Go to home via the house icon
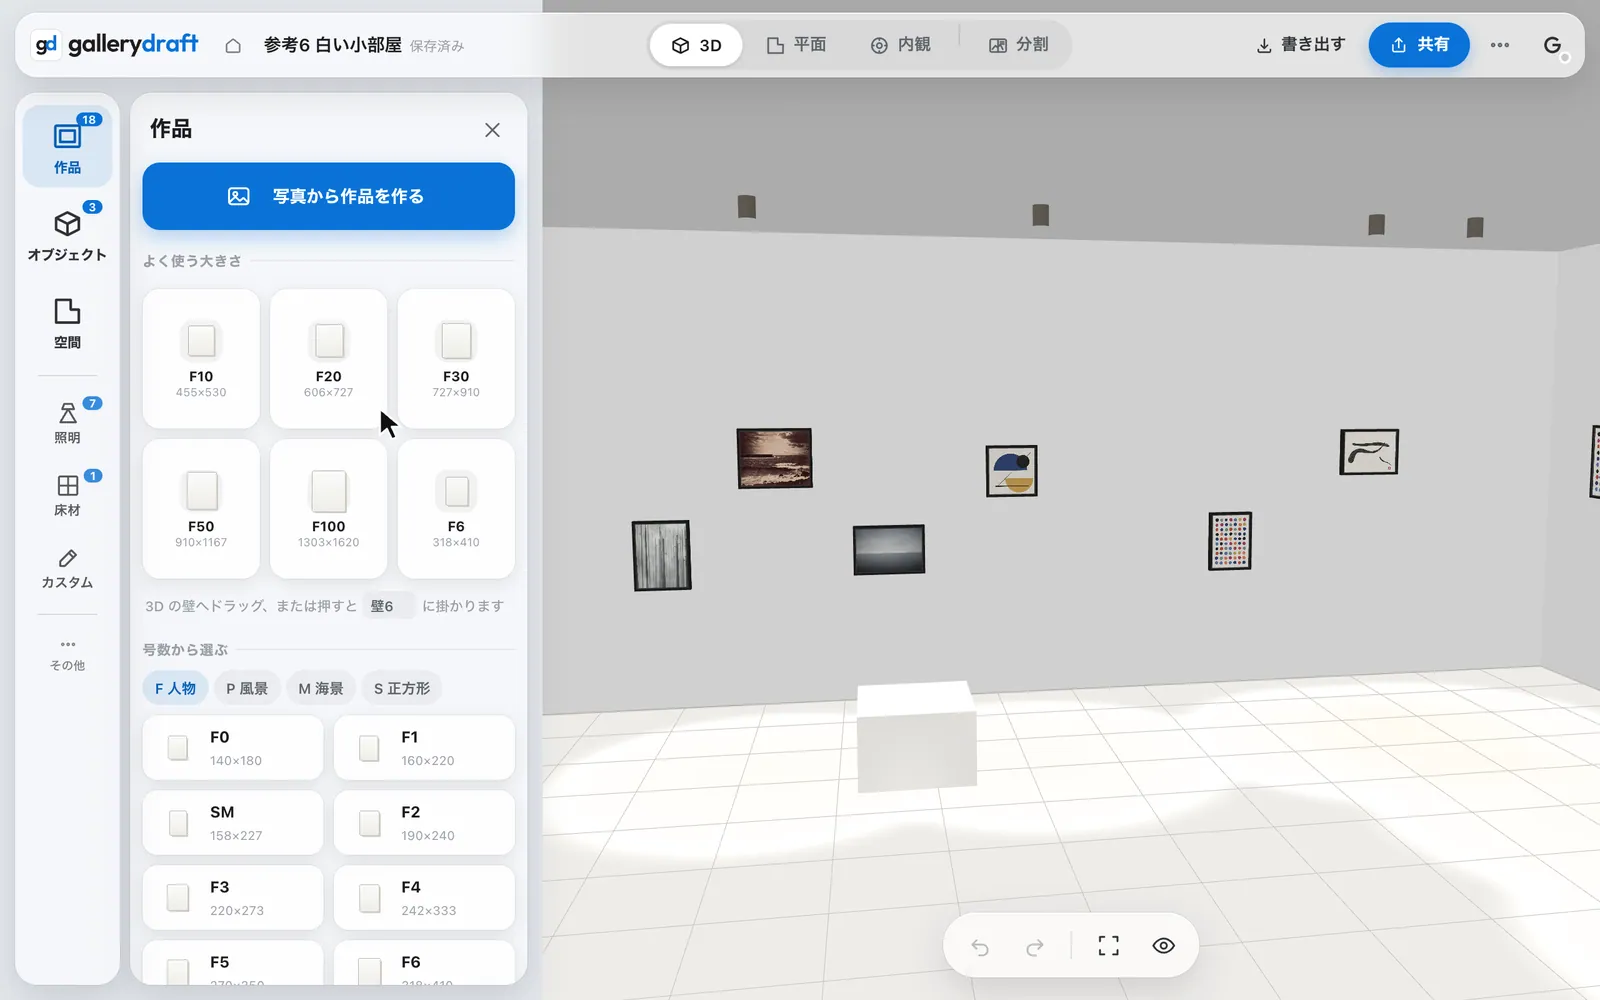1600x1000 pixels. tap(233, 45)
